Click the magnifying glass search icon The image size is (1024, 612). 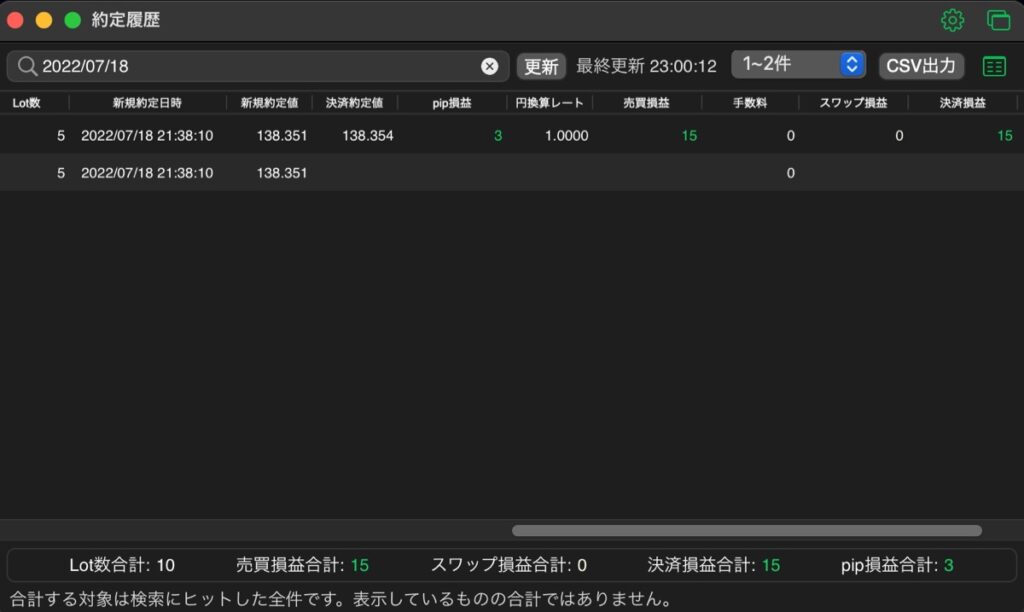pyautogui.click(x=27, y=66)
